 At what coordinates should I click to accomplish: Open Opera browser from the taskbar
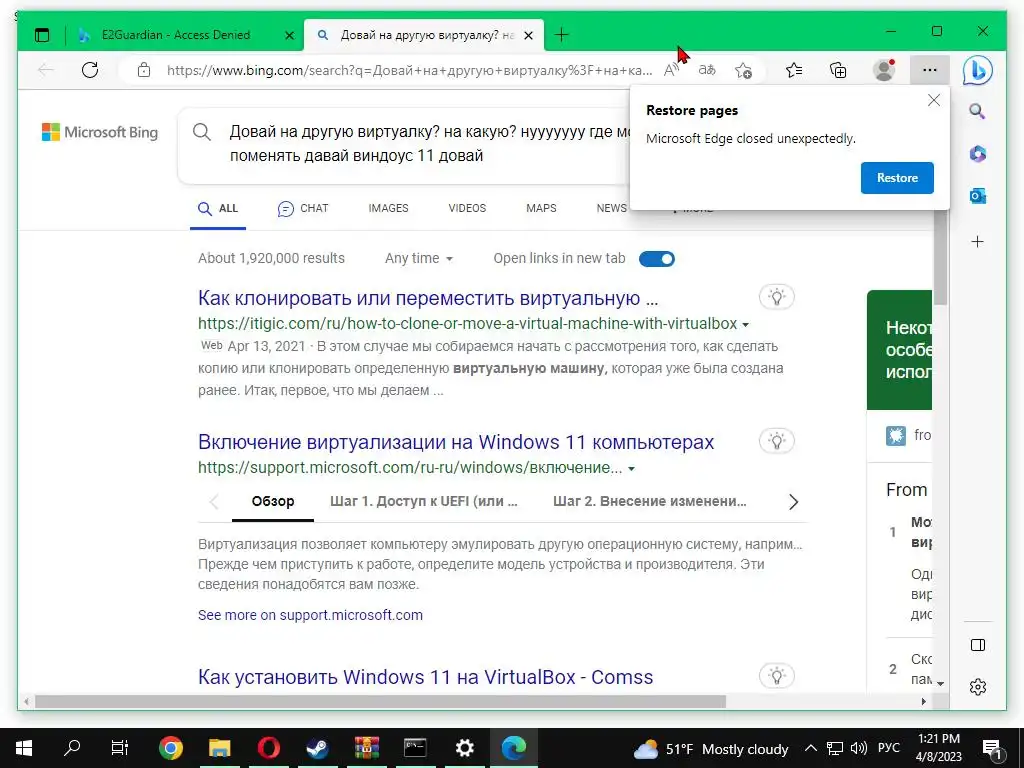click(x=268, y=748)
